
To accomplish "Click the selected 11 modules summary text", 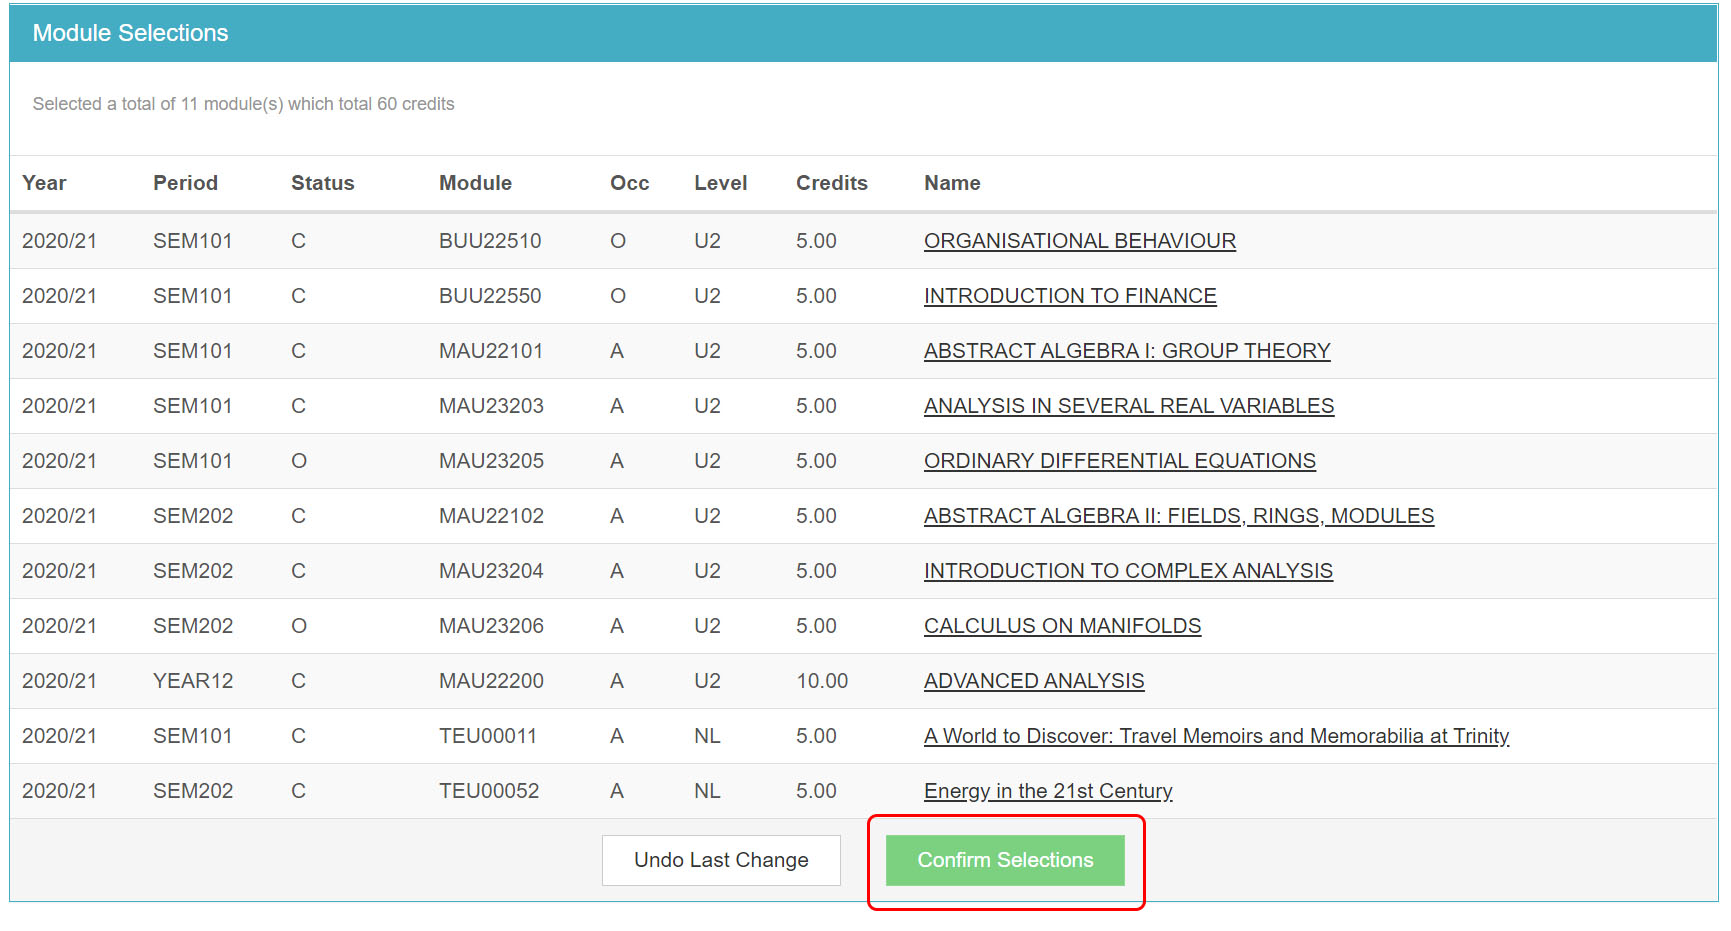I will (243, 104).
